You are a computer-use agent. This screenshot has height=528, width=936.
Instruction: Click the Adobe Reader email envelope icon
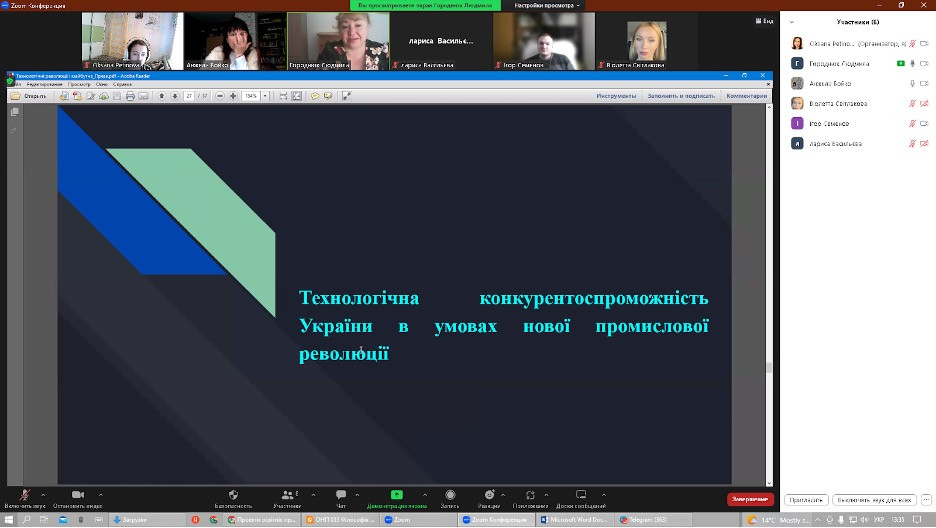[143, 95]
